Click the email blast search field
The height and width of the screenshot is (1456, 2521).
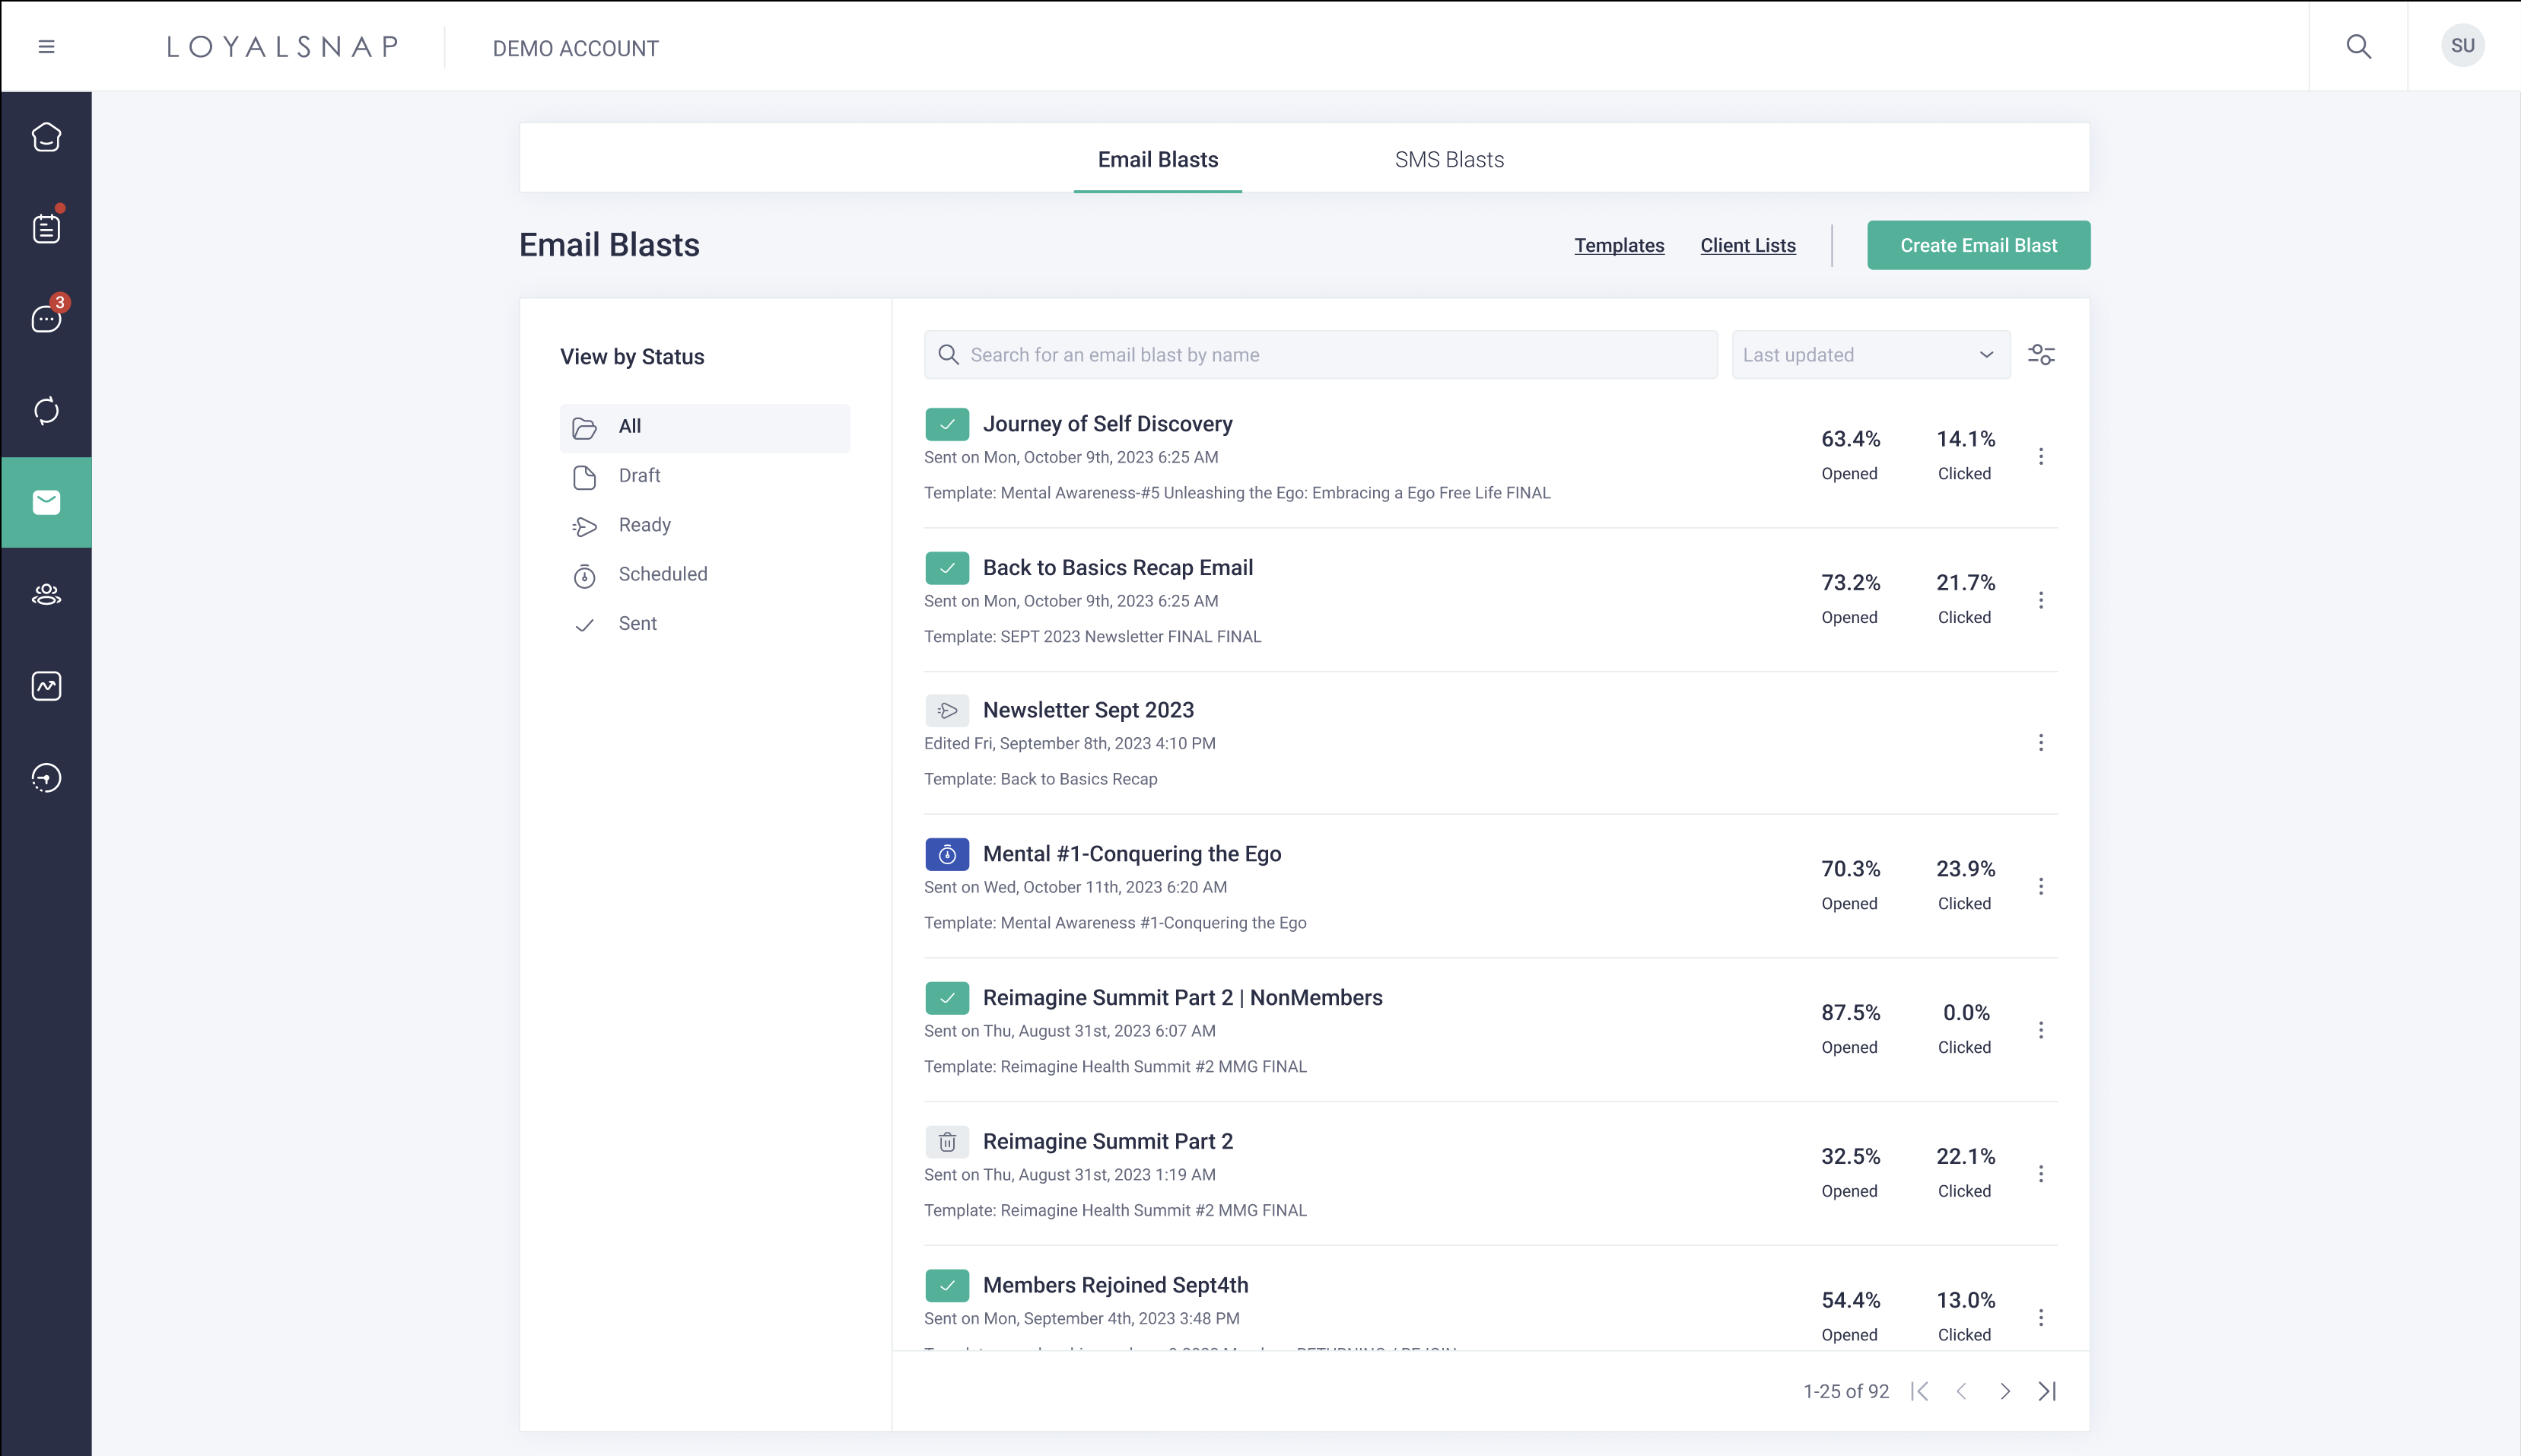coord(1320,355)
